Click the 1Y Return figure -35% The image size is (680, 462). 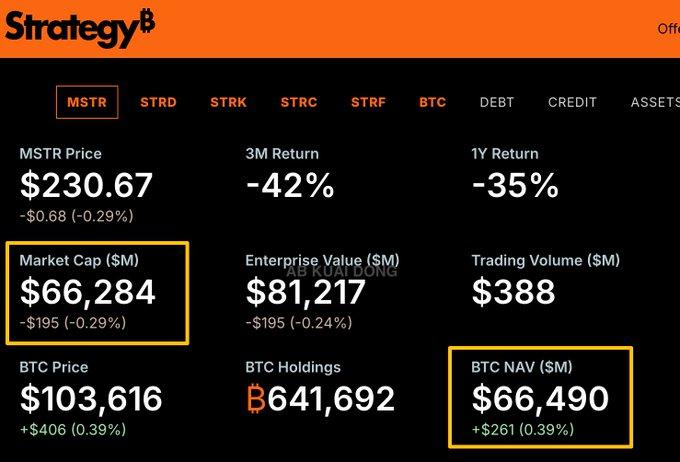(515, 185)
